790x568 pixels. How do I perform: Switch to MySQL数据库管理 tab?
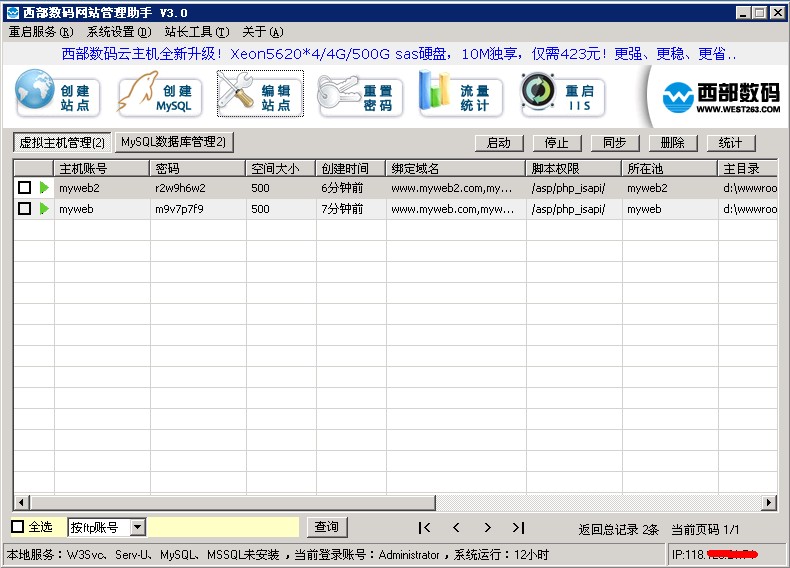click(174, 143)
